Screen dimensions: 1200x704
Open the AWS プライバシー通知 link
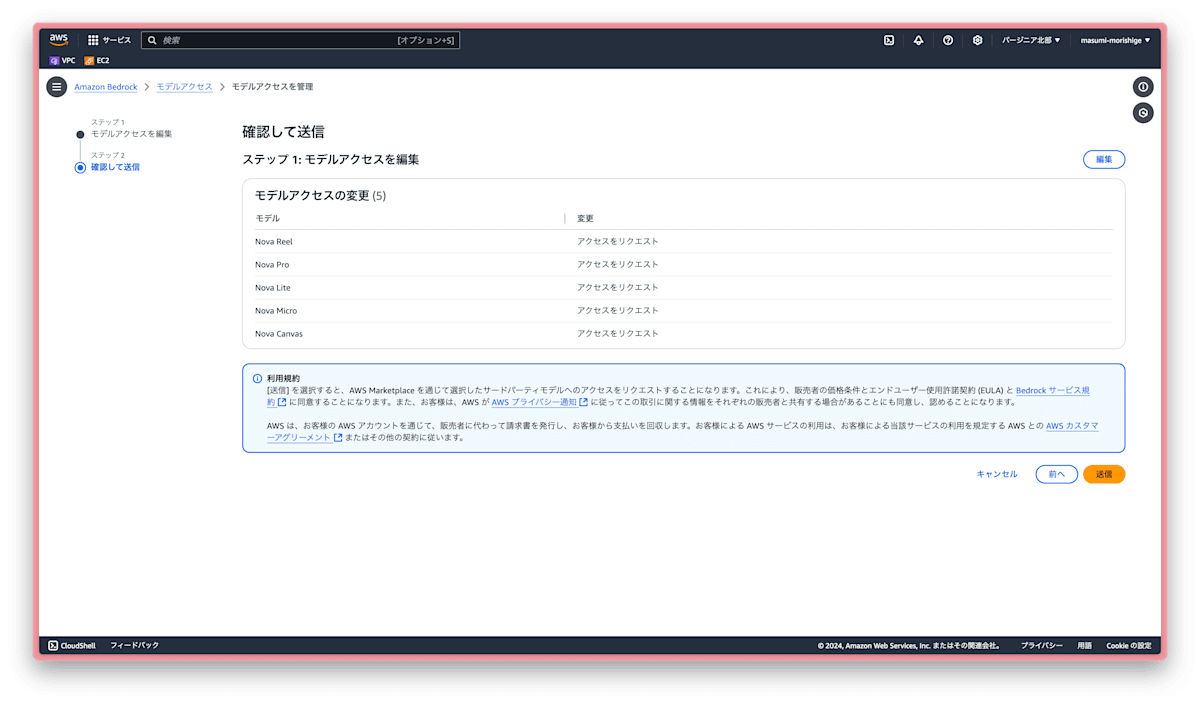[540, 402]
